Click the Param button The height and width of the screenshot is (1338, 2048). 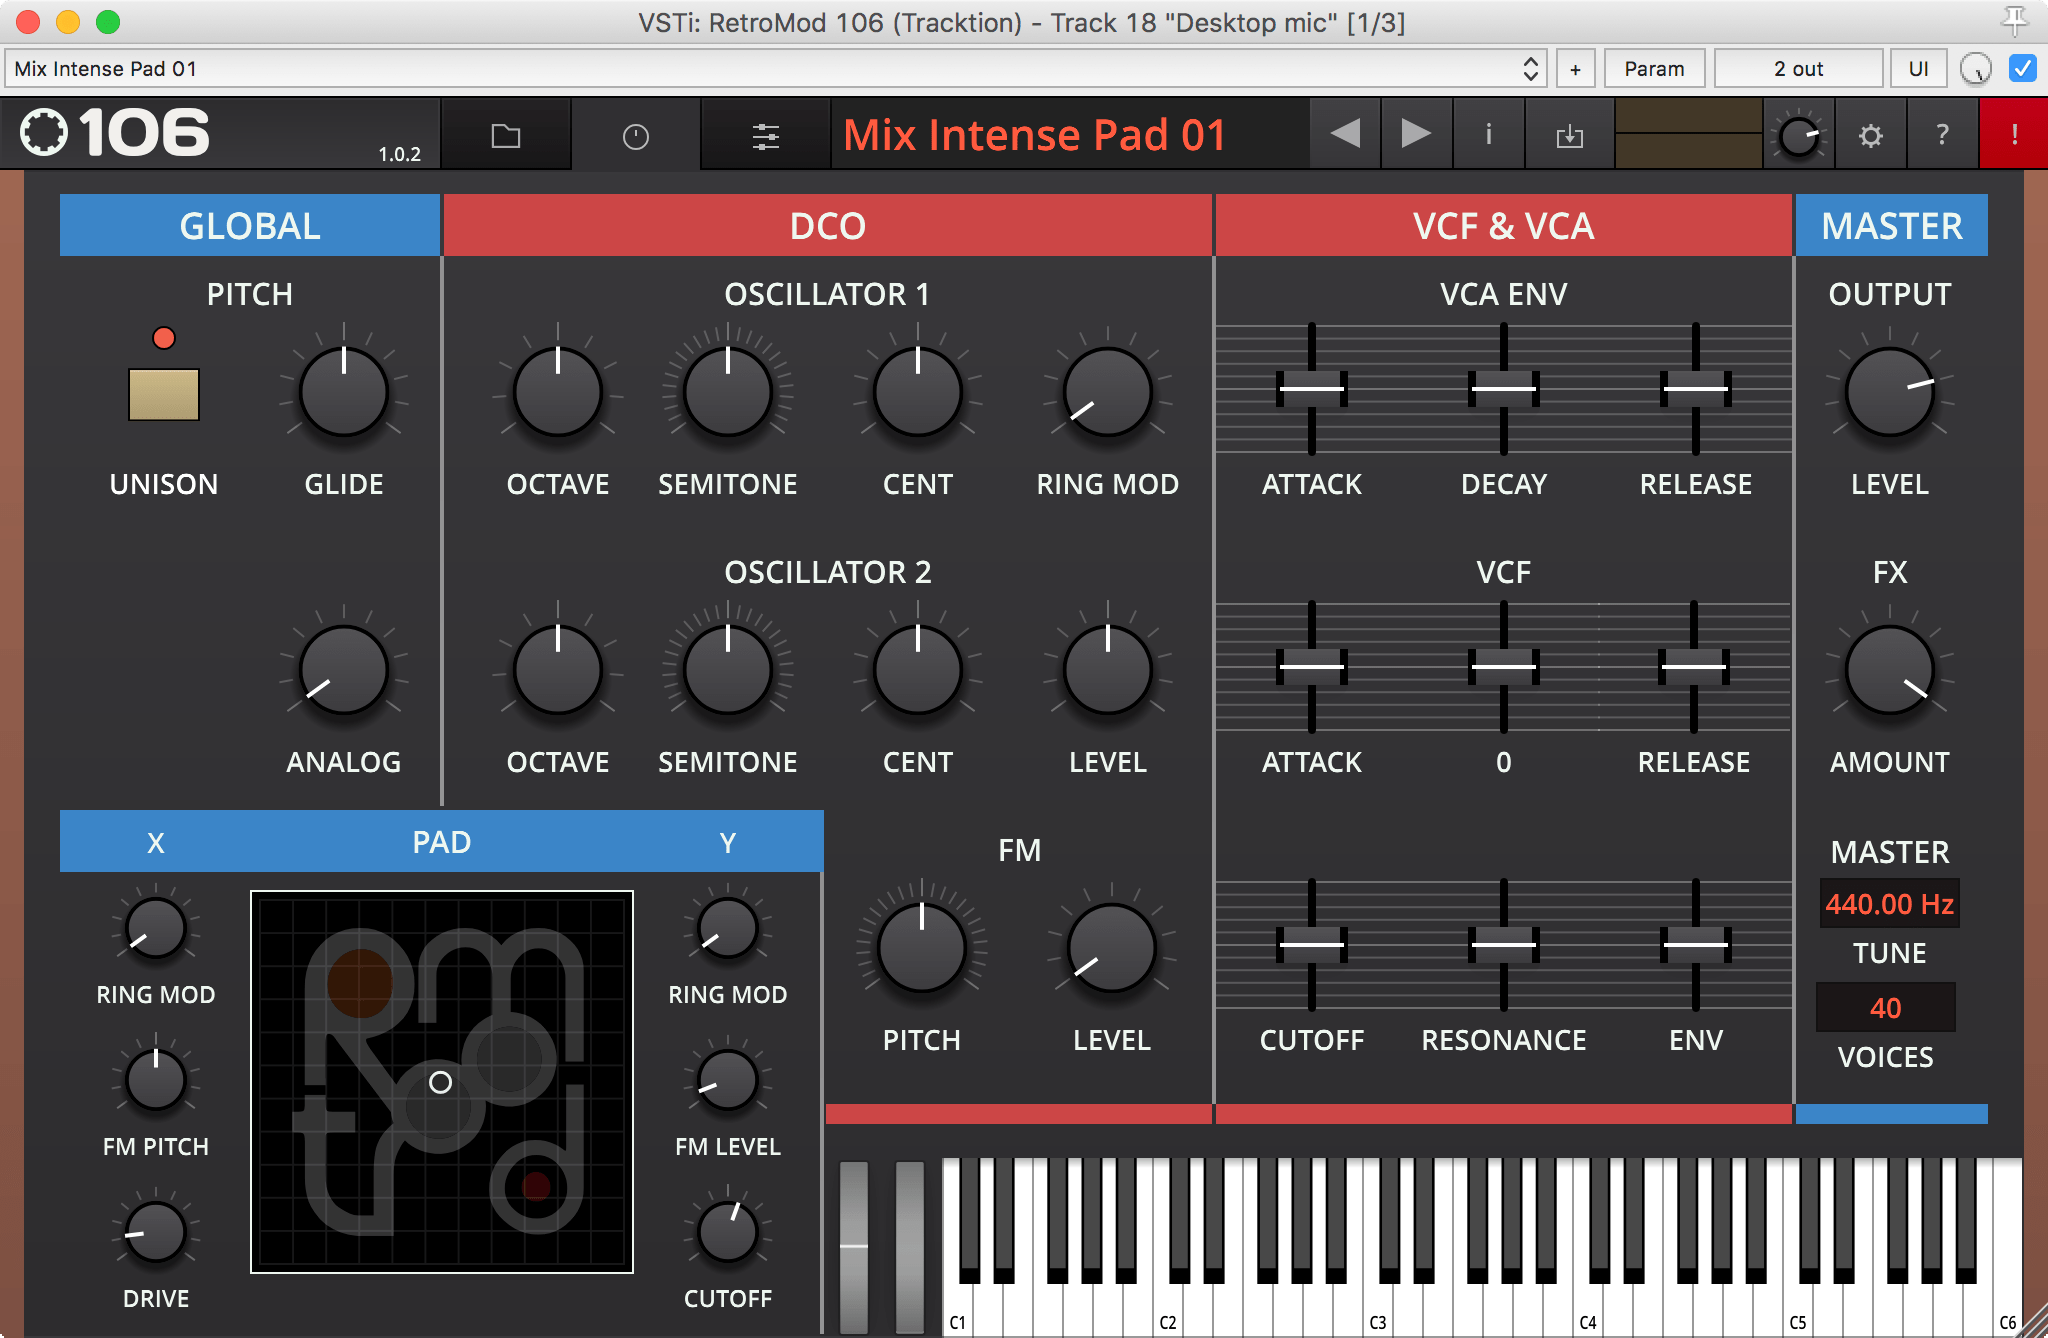[x=1654, y=68]
